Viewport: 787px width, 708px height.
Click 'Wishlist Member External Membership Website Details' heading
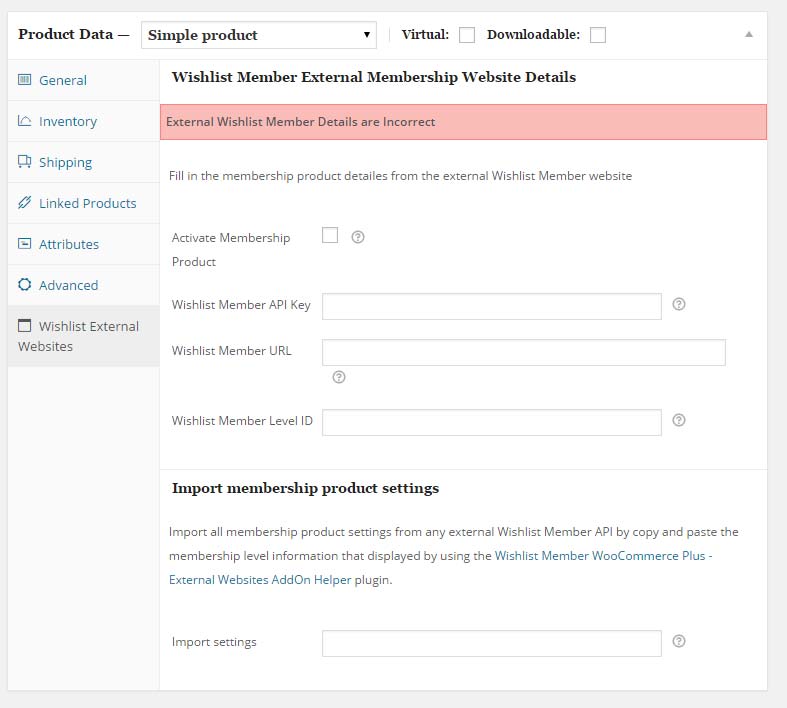coord(373,77)
